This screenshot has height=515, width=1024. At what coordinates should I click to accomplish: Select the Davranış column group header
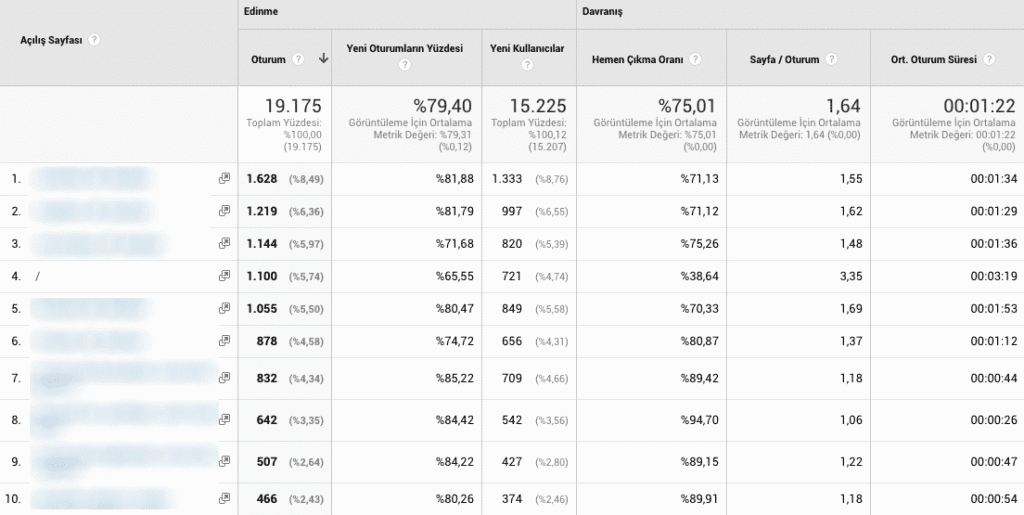pyautogui.click(x=602, y=10)
